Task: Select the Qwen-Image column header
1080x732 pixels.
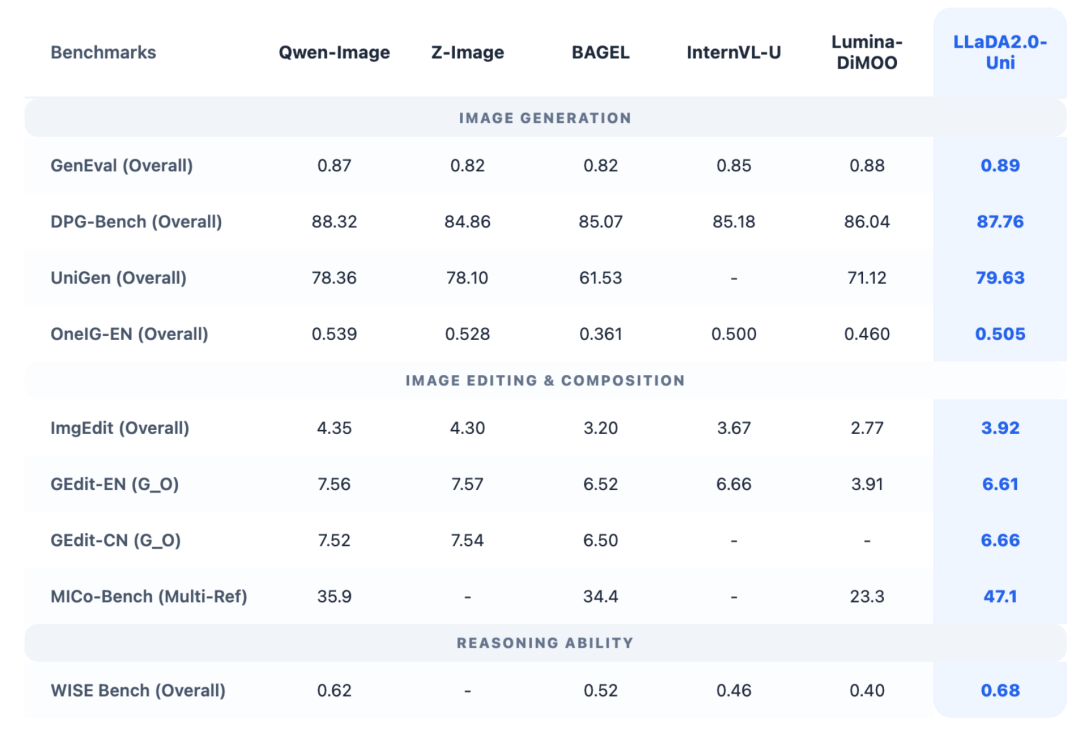Action: (334, 52)
